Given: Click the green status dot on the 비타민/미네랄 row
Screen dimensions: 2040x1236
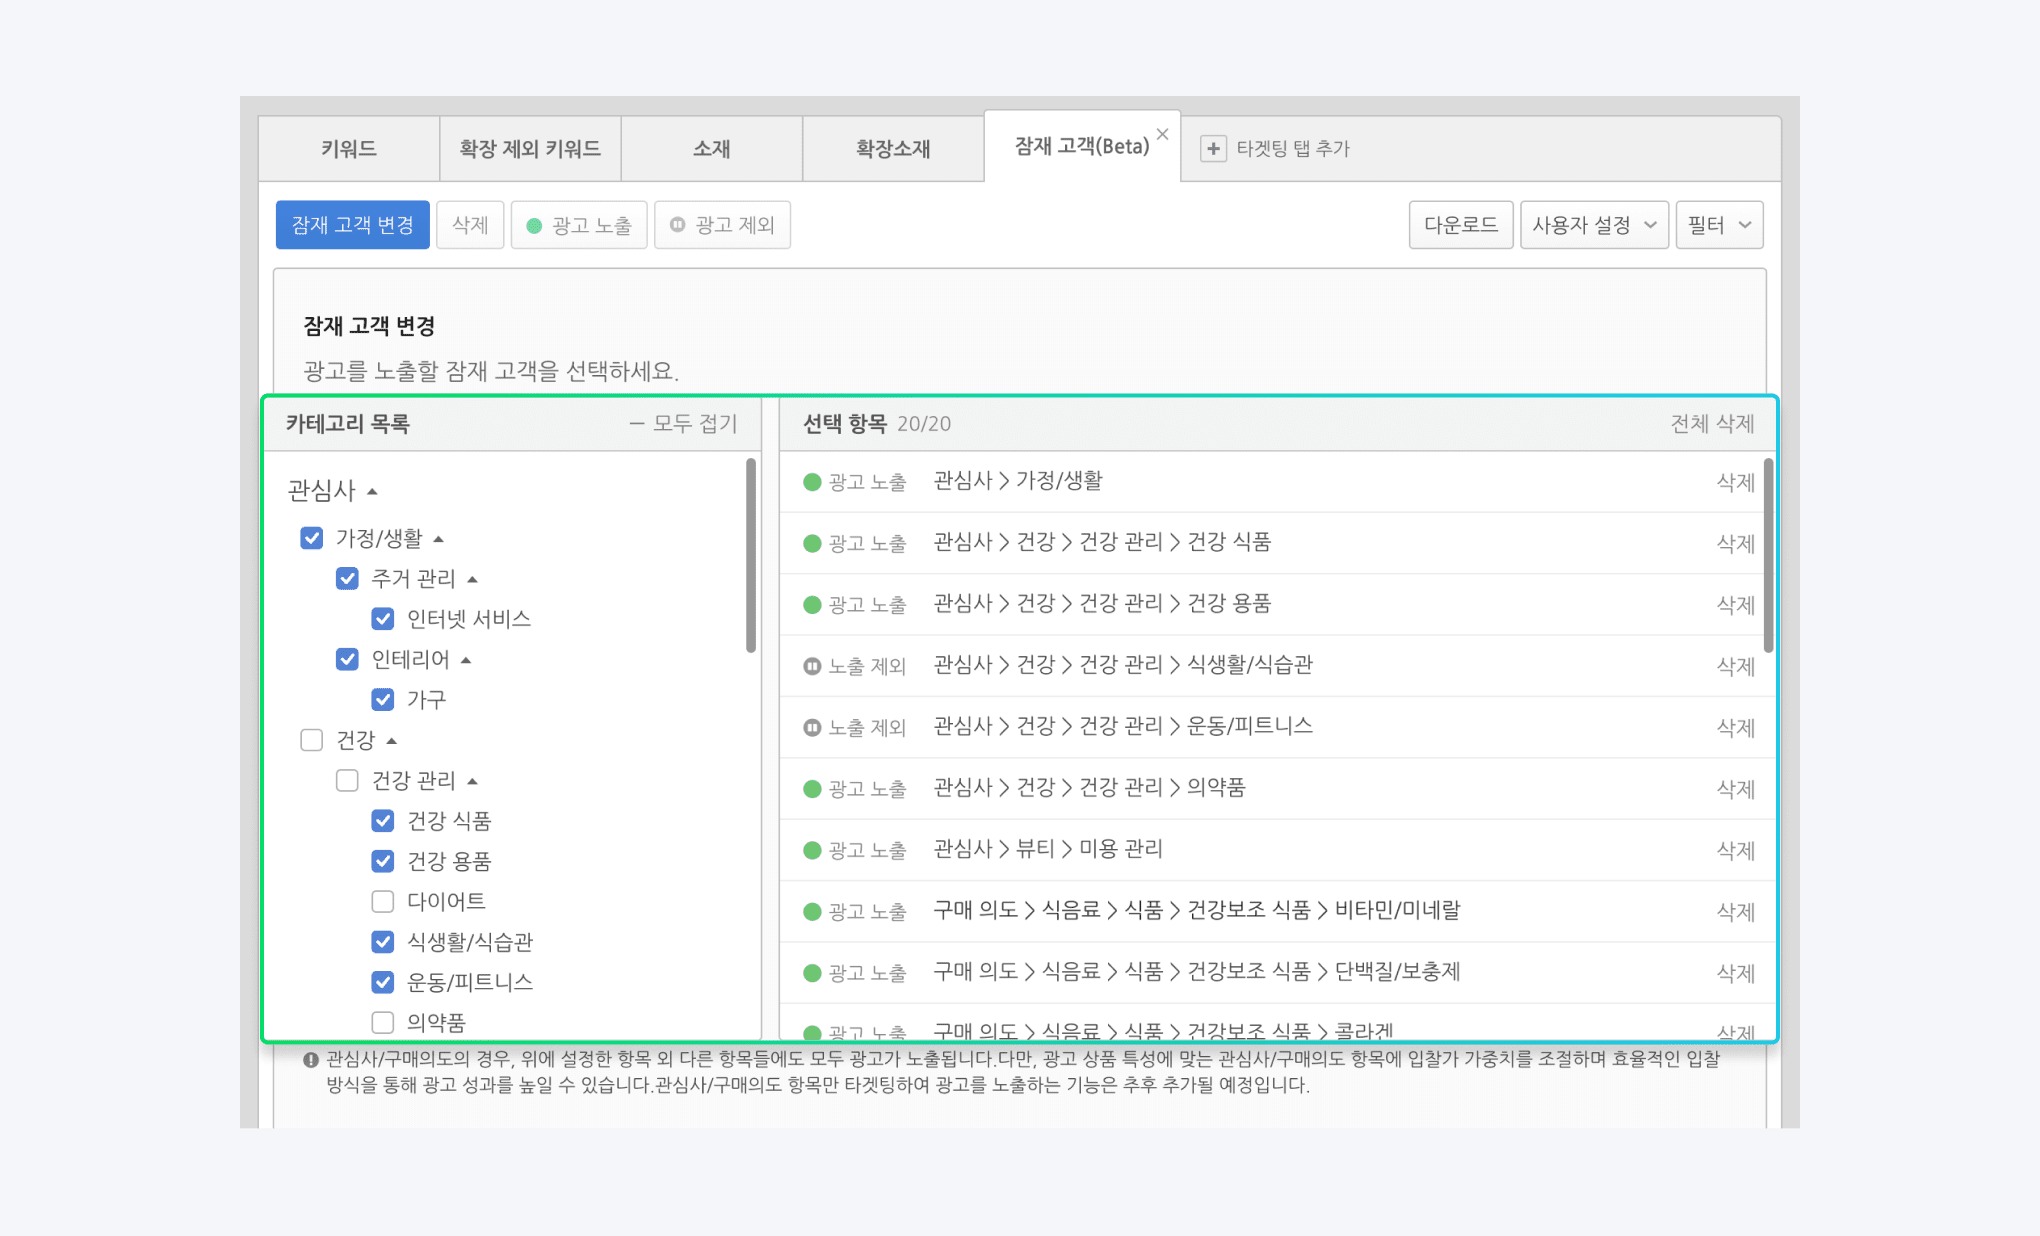Looking at the screenshot, I should 812,911.
